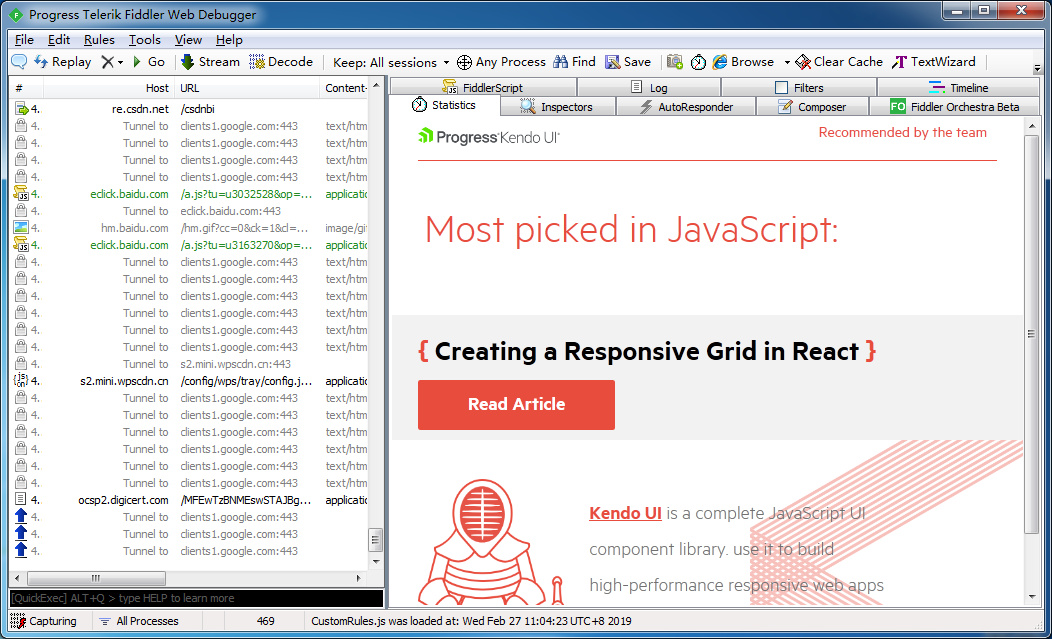Screen dimensions: 1052x639
Task: Switch to the FiddlerScript tab
Action: (x=483, y=87)
